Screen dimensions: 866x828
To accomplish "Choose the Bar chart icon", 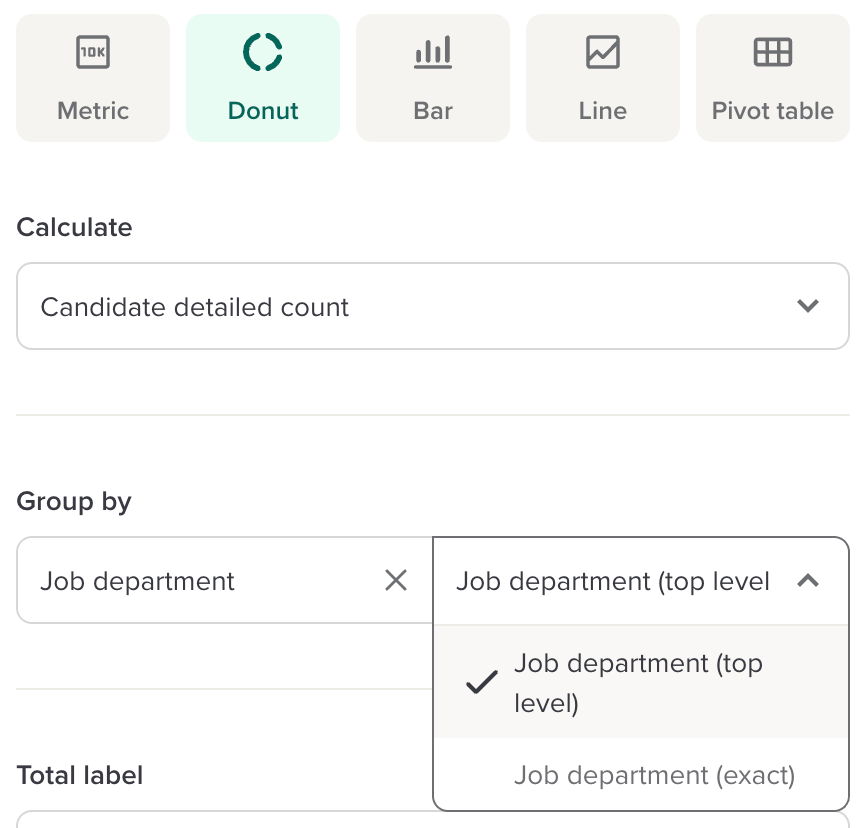I will click(433, 52).
